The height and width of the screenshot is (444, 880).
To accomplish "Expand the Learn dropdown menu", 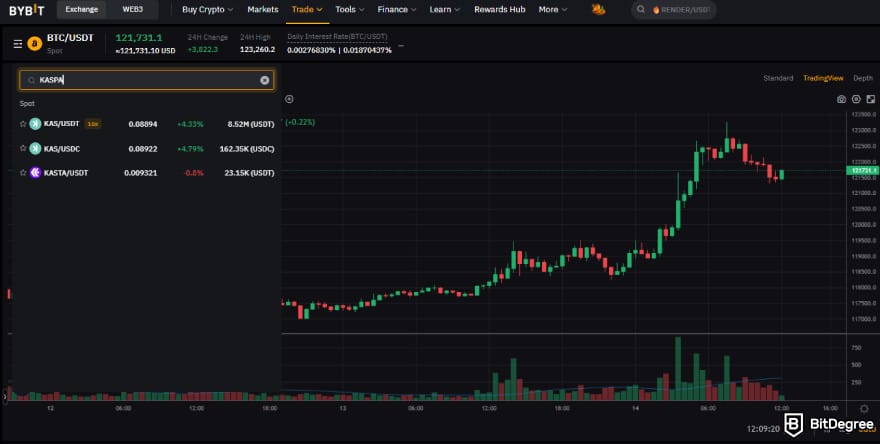I will point(444,10).
